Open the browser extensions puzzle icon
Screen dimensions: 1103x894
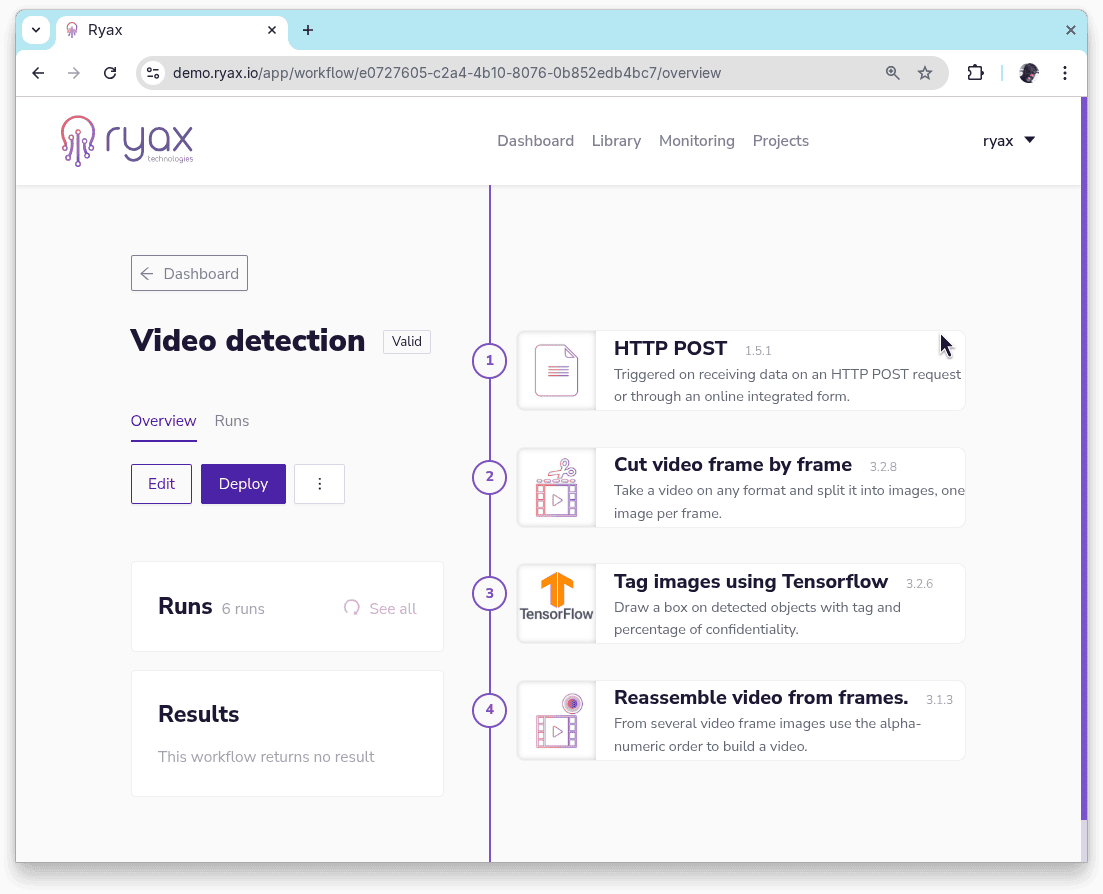tap(975, 73)
